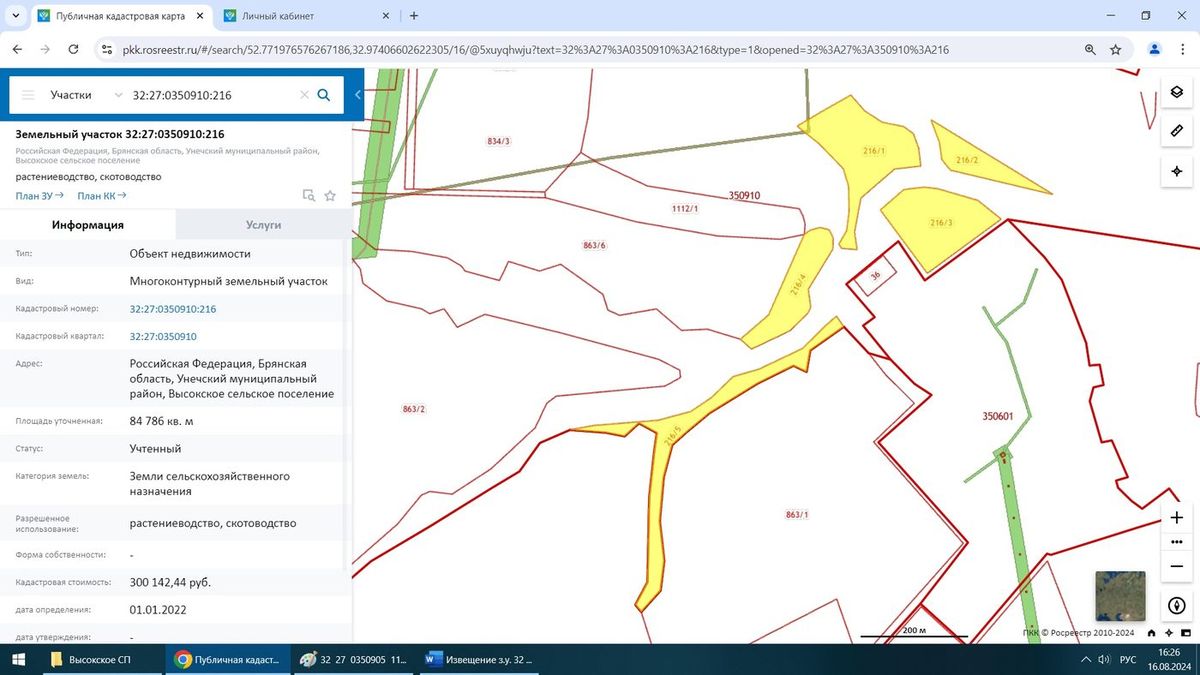Click the fullscreen window icon at the map's bottom
Viewport: 1200px width, 675px height.
click(1186, 633)
